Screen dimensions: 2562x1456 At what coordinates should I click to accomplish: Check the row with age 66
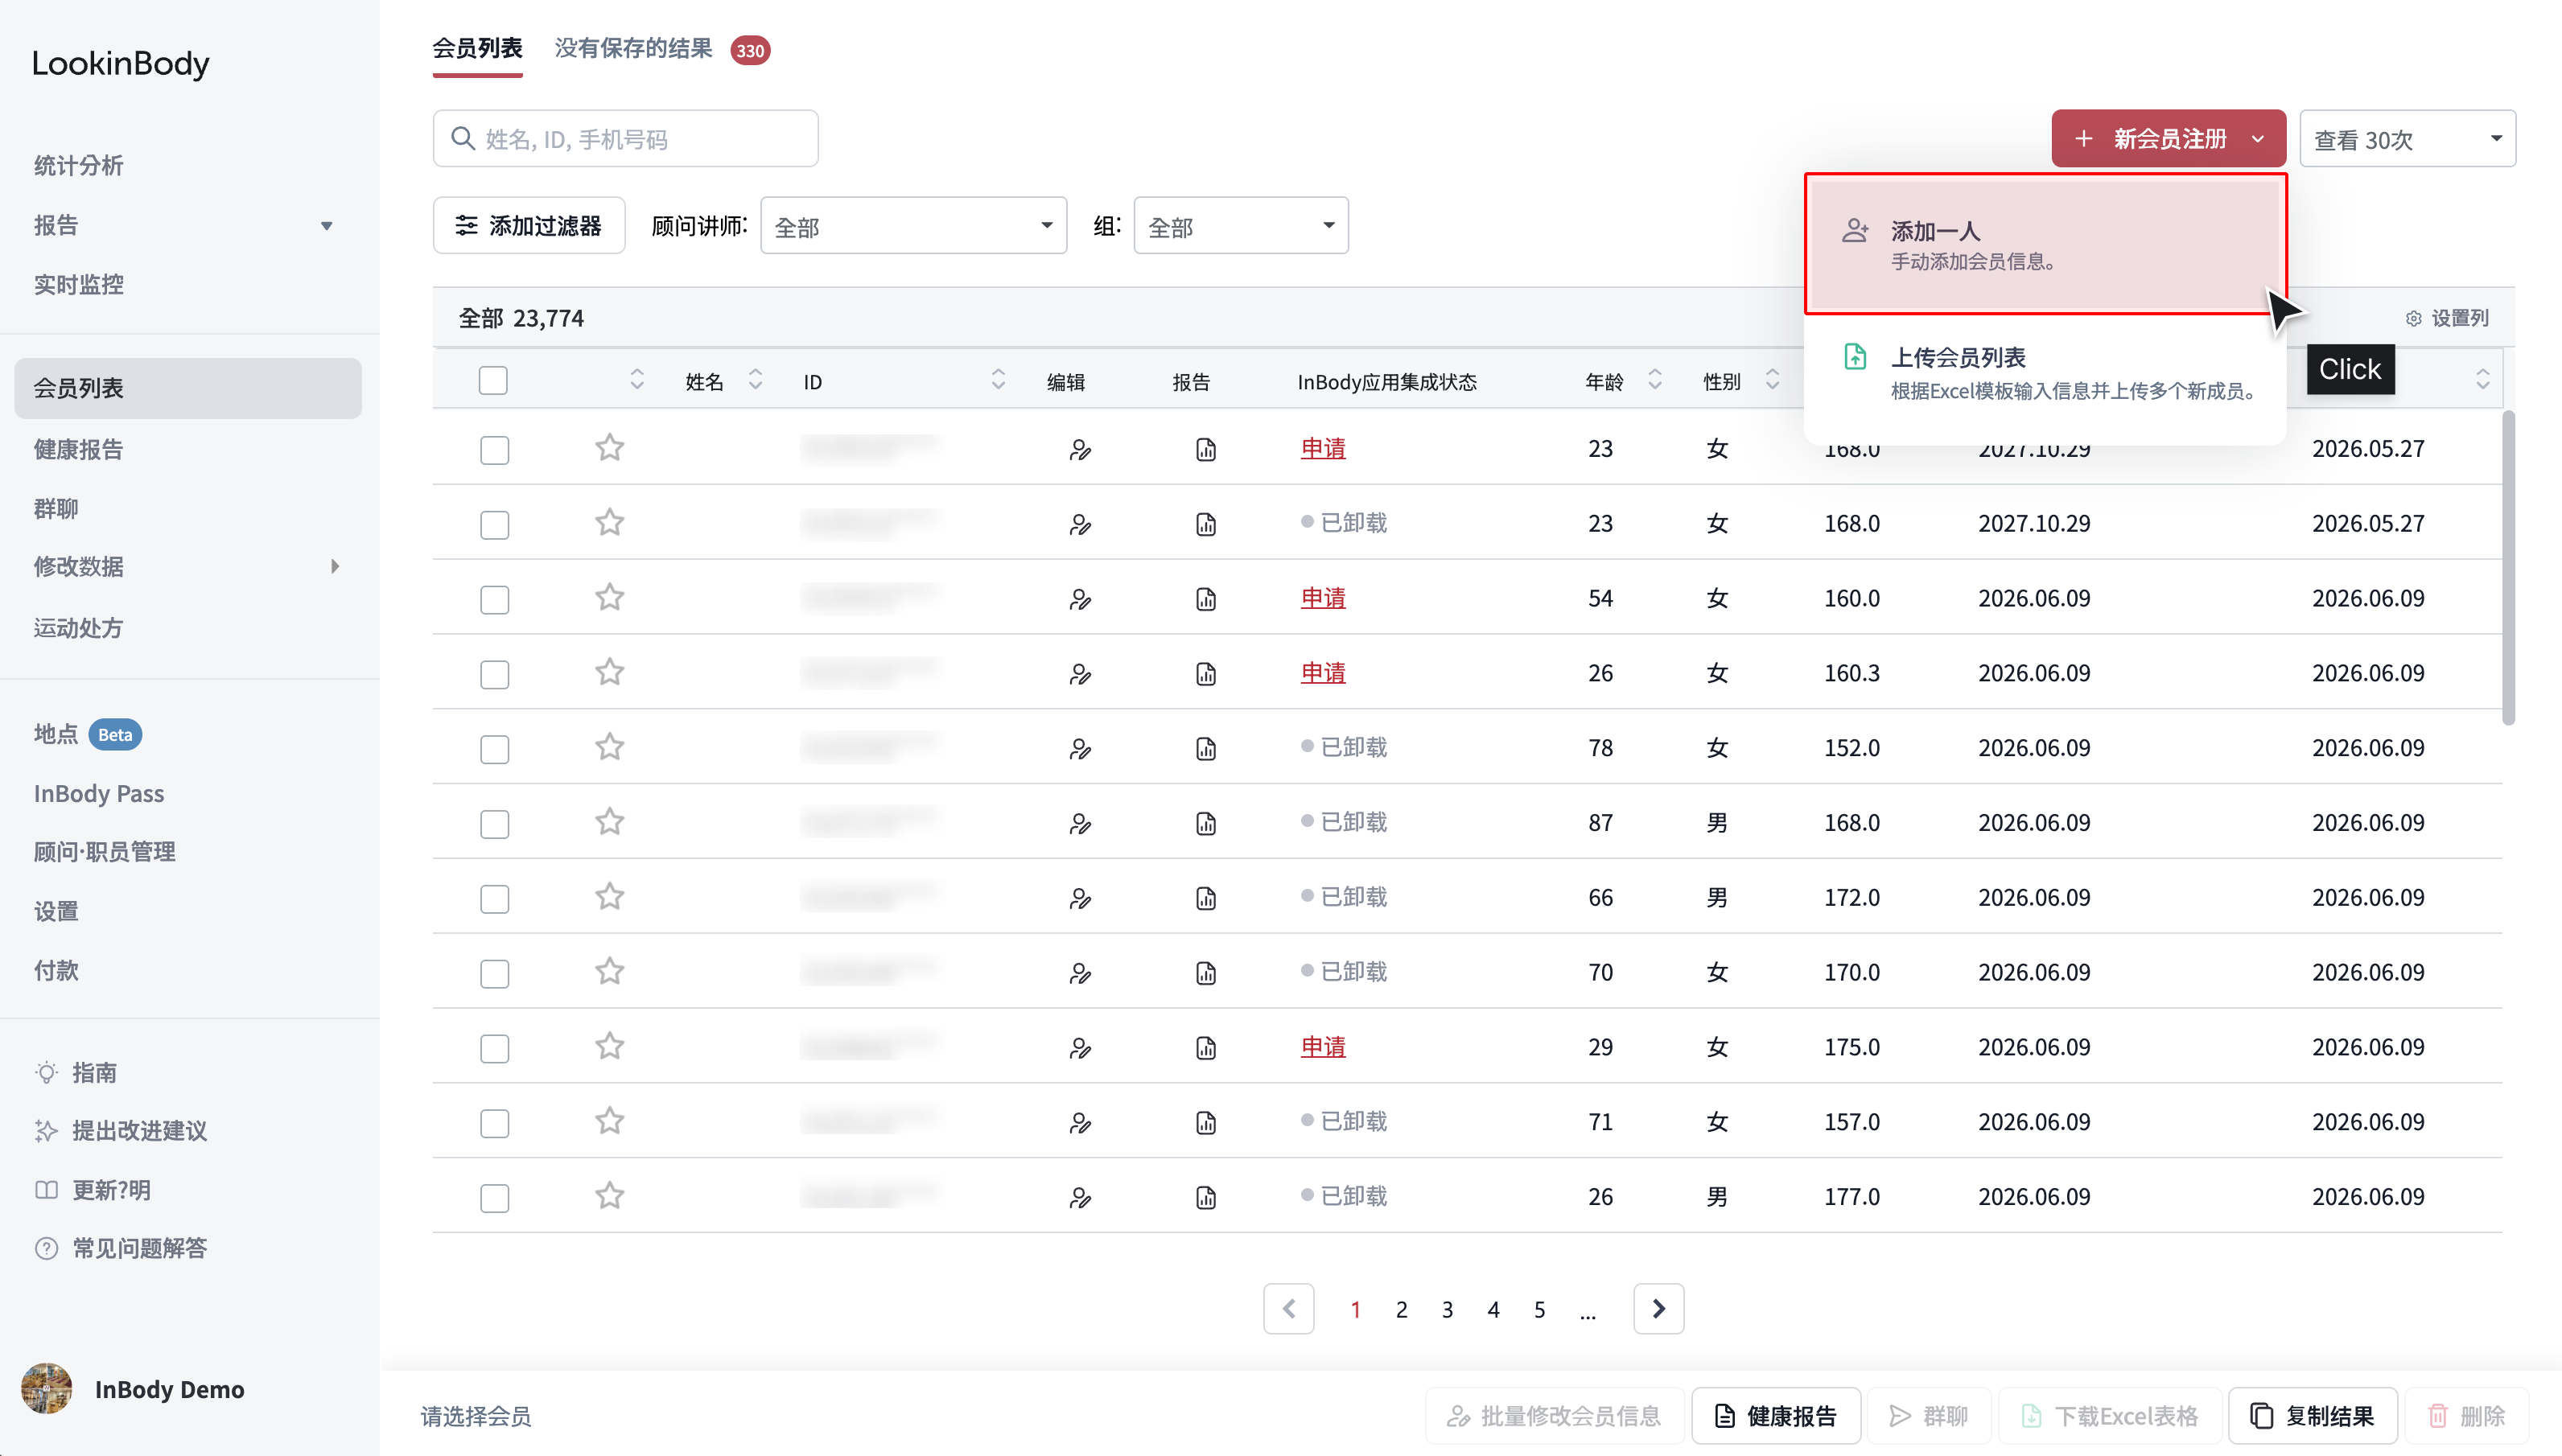tap(494, 898)
